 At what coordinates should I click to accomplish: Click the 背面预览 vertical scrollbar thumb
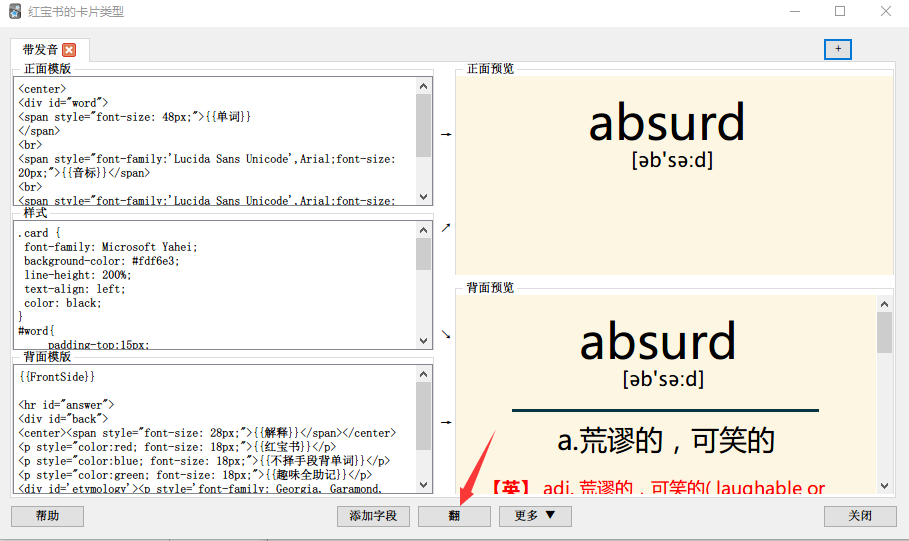pyautogui.click(x=884, y=333)
